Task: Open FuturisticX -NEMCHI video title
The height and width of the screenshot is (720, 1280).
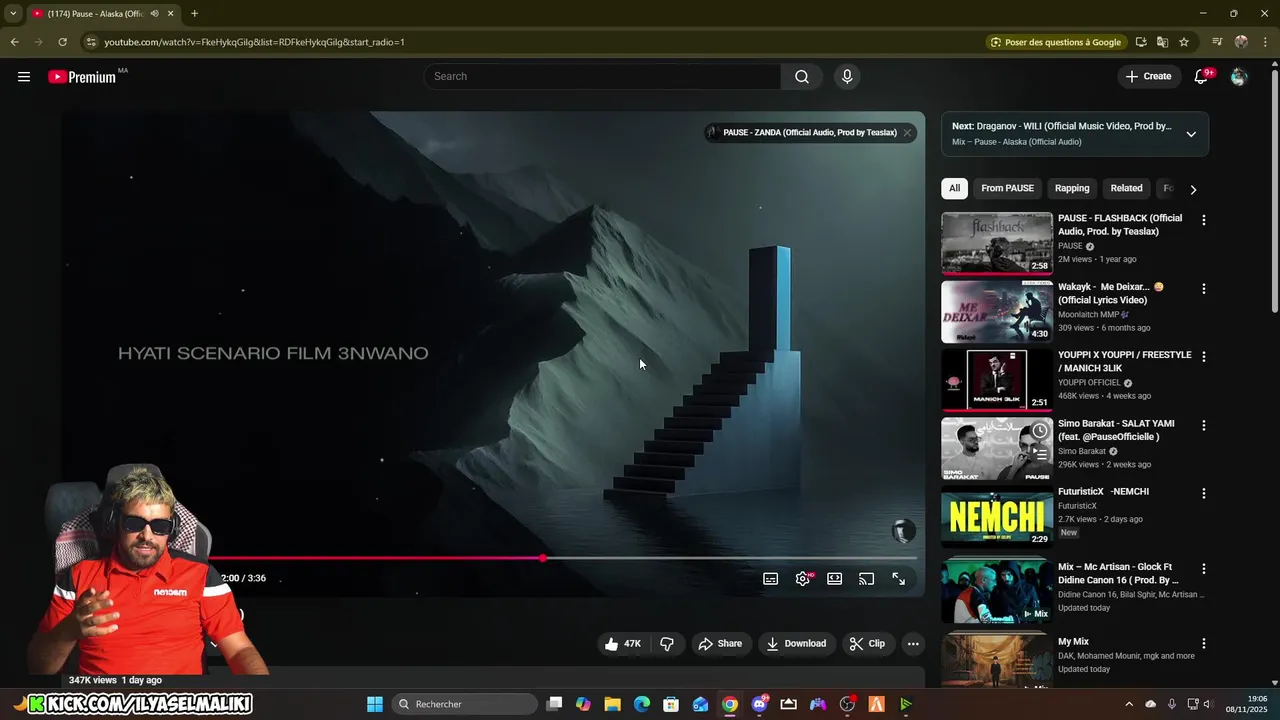Action: (x=1103, y=492)
